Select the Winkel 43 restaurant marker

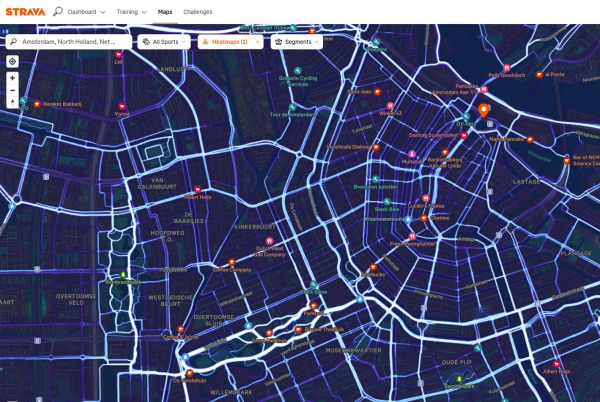(390, 106)
